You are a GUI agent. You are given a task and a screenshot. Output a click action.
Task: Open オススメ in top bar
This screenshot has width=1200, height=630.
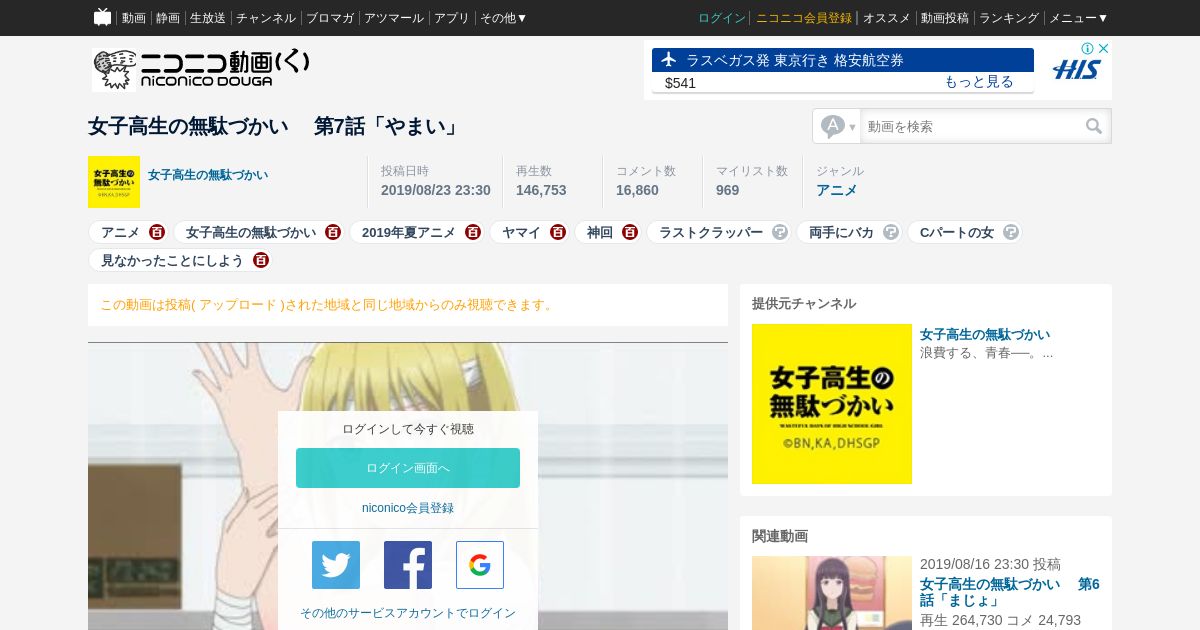887,18
